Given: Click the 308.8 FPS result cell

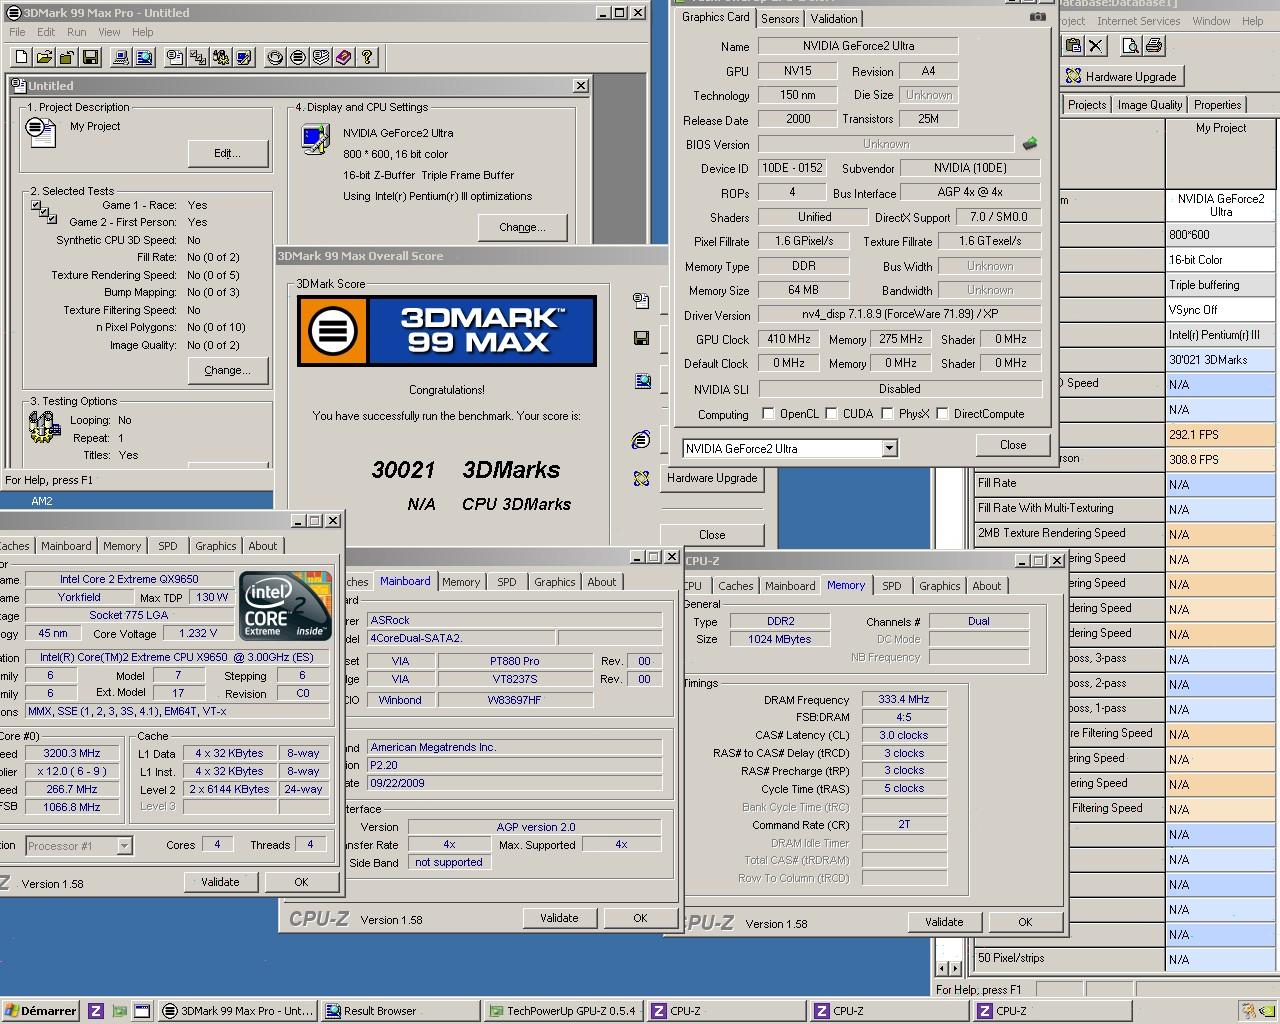Looking at the screenshot, I should [x=1220, y=460].
